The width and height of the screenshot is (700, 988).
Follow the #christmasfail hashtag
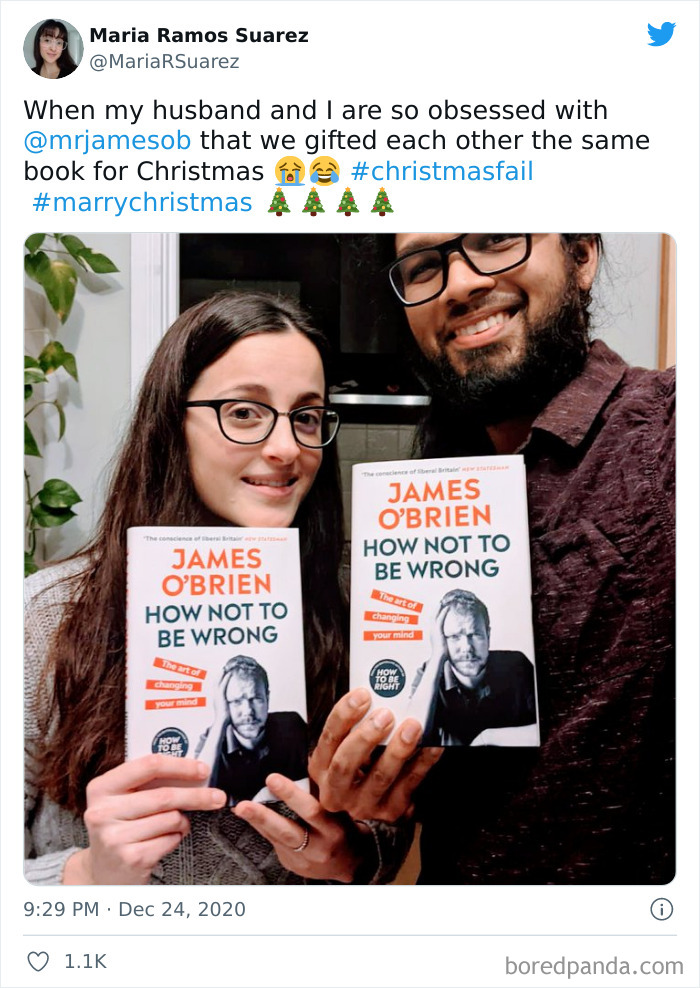point(442,171)
